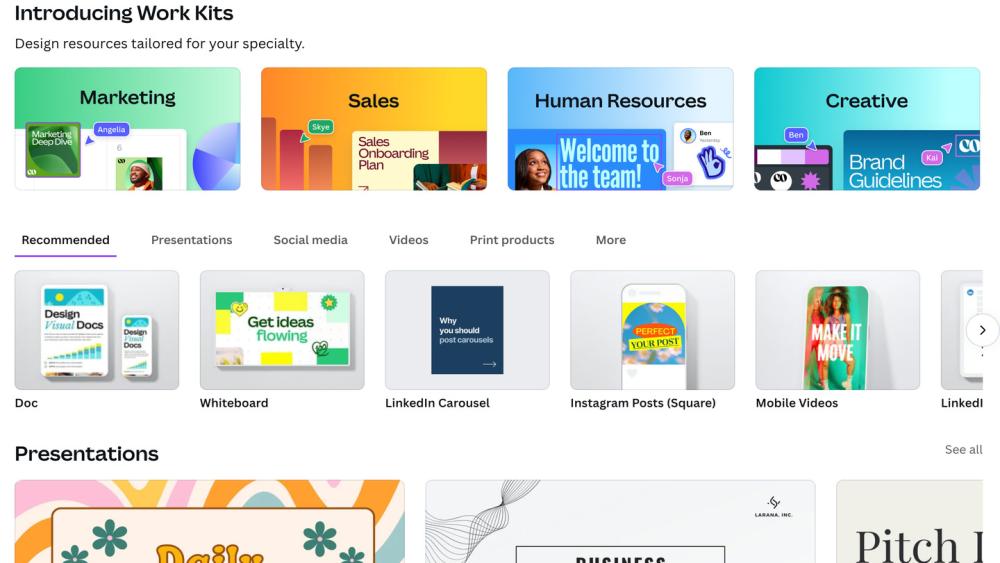Start a Mobile Videos design
The height and width of the screenshot is (563, 1000).
837,330
